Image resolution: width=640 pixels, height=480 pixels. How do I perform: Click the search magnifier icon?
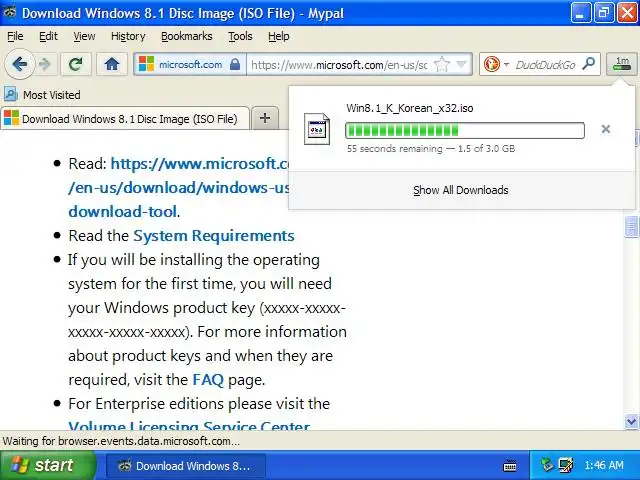coord(589,64)
